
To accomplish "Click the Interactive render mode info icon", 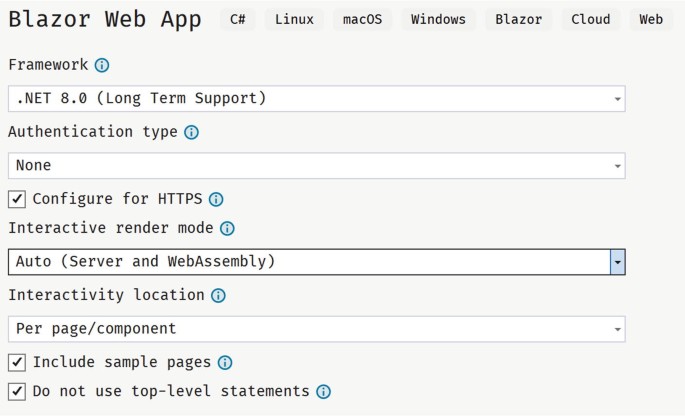I will [x=227, y=229].
